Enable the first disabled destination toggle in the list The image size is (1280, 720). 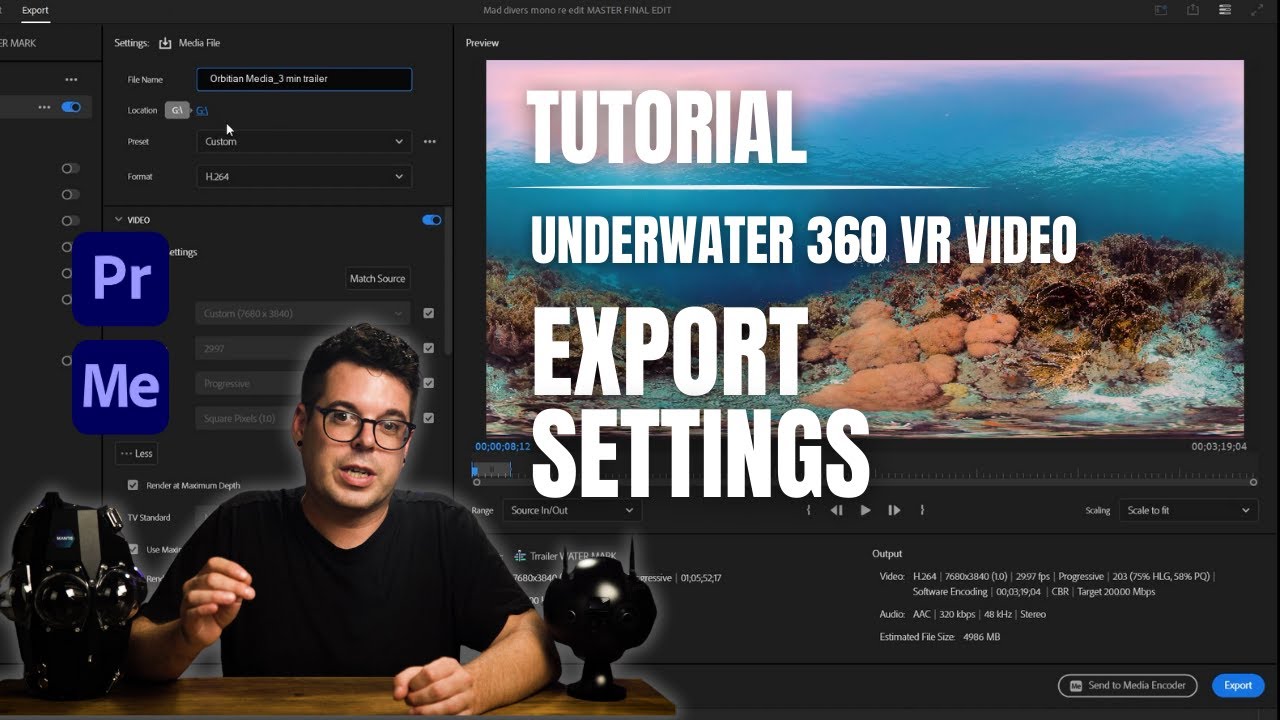[x=70, y=169]
